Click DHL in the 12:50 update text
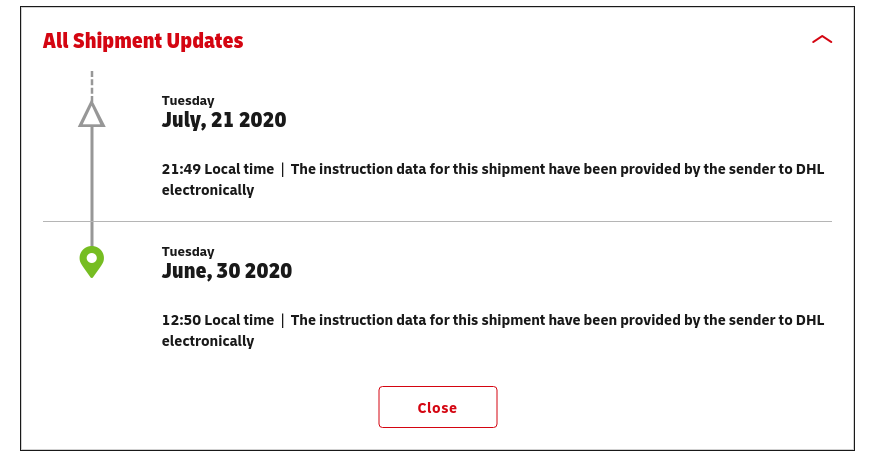This screenshot has width=869, height=456. pos(810,320)
